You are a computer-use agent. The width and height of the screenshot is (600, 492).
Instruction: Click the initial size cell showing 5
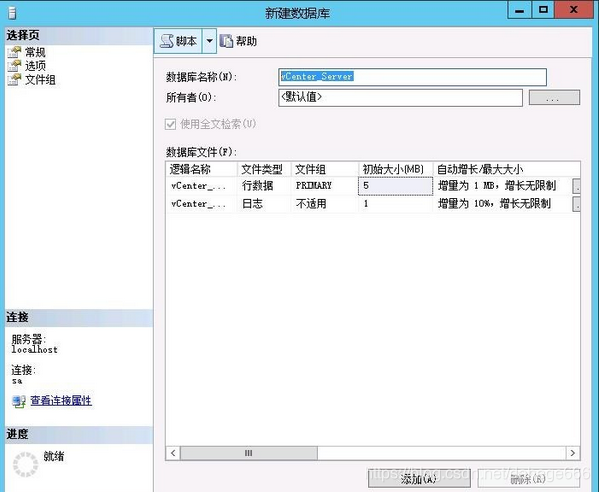pos(395,186)
